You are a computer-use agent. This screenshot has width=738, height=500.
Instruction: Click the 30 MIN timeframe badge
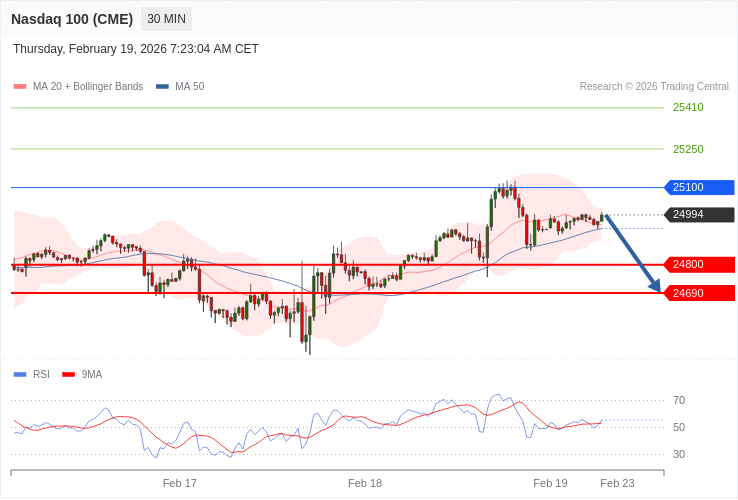(x=166, y=19)
